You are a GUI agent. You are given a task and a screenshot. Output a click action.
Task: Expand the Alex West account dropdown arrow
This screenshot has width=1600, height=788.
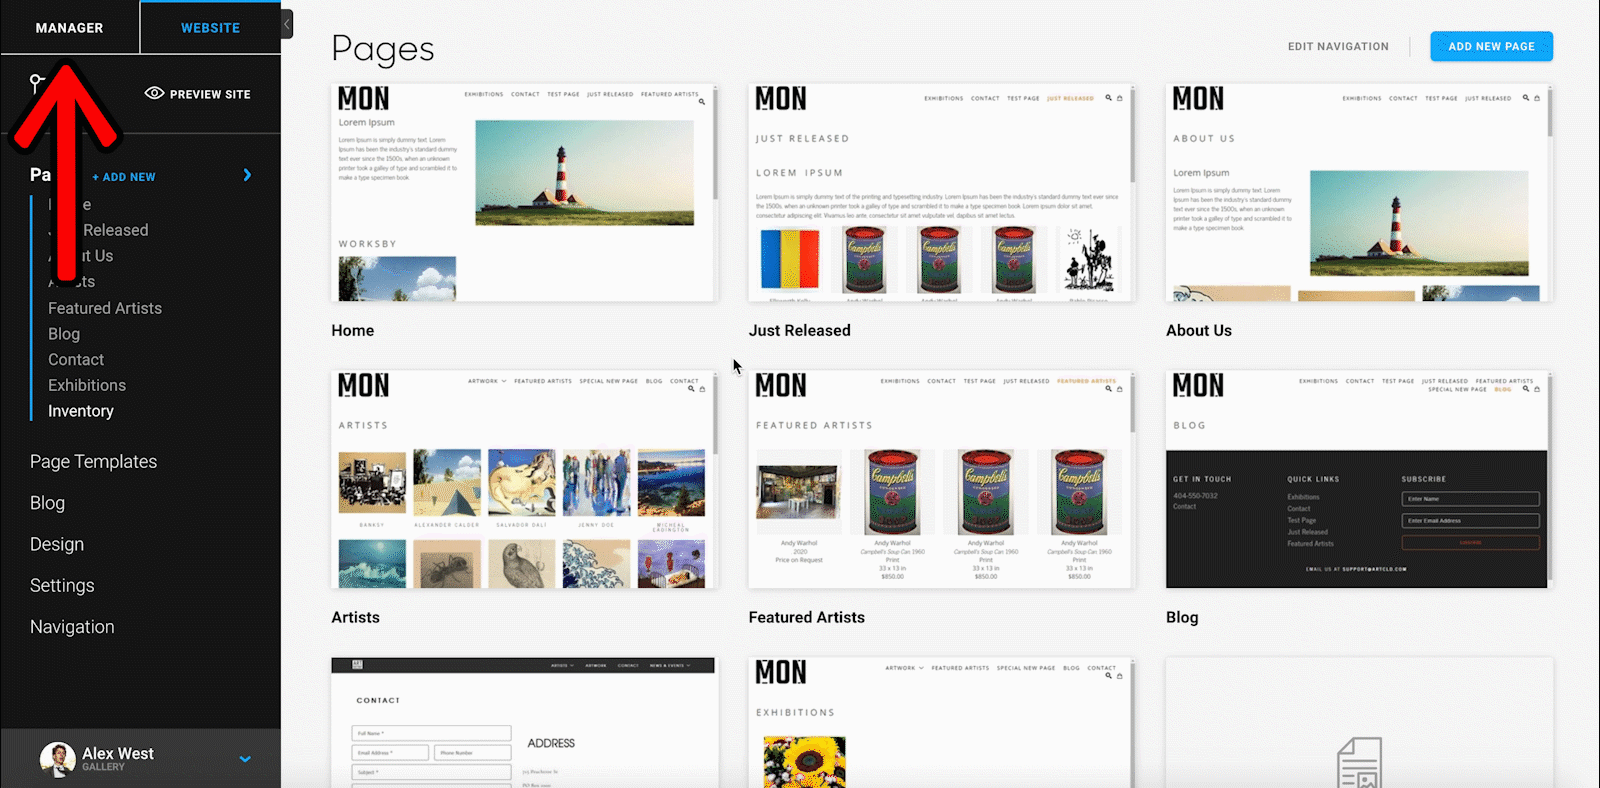click(x=245, y=759)
